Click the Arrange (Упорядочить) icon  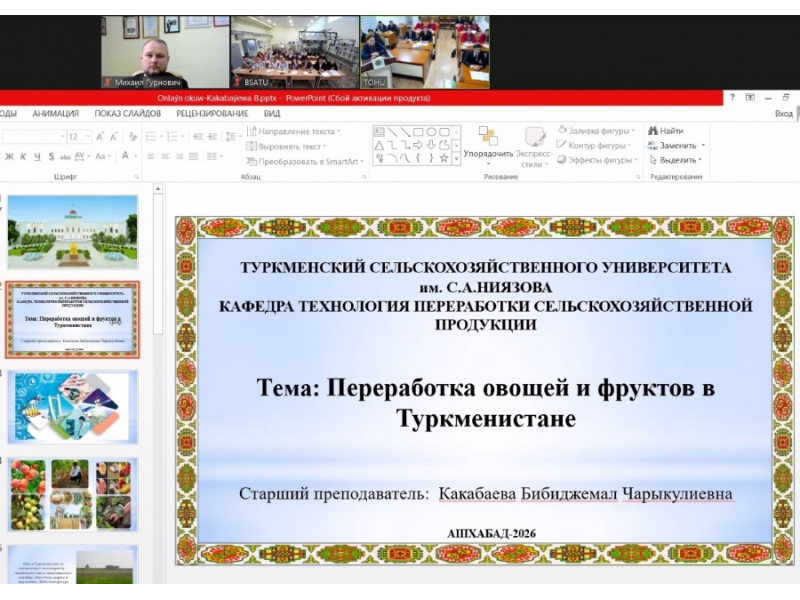[488, 137]
